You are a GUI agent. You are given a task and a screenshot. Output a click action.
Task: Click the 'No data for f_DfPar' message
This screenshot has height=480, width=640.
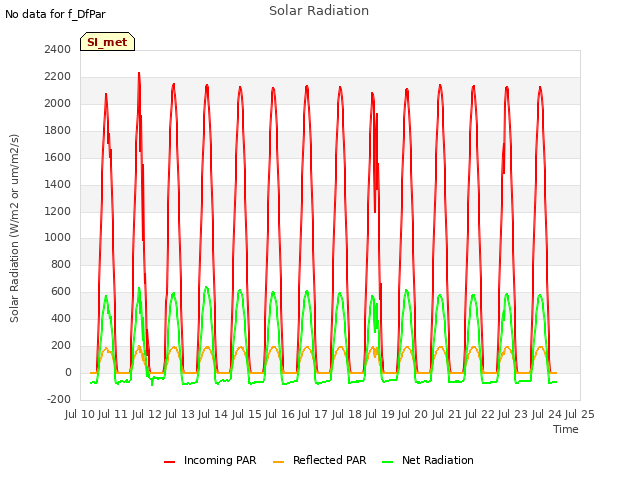coord(55,14)
